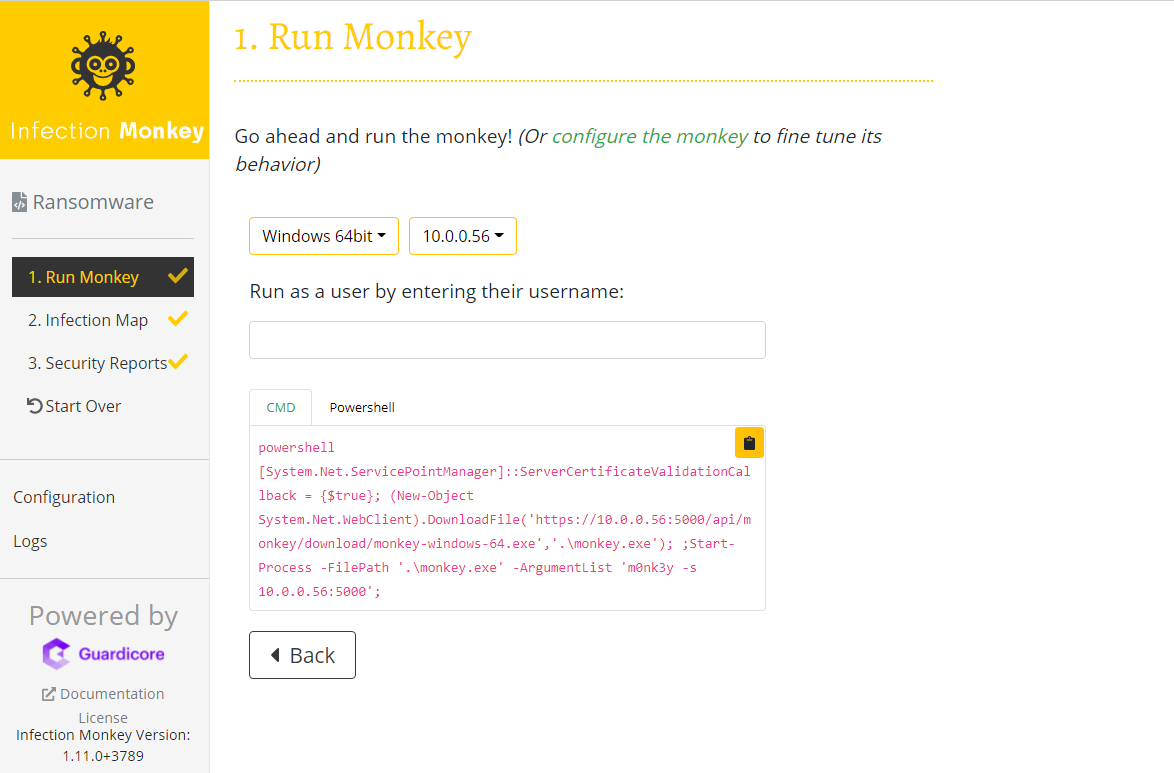1174x773 pixels.
Task: Switch to the Powershell tab
Action: pos(362,407)
